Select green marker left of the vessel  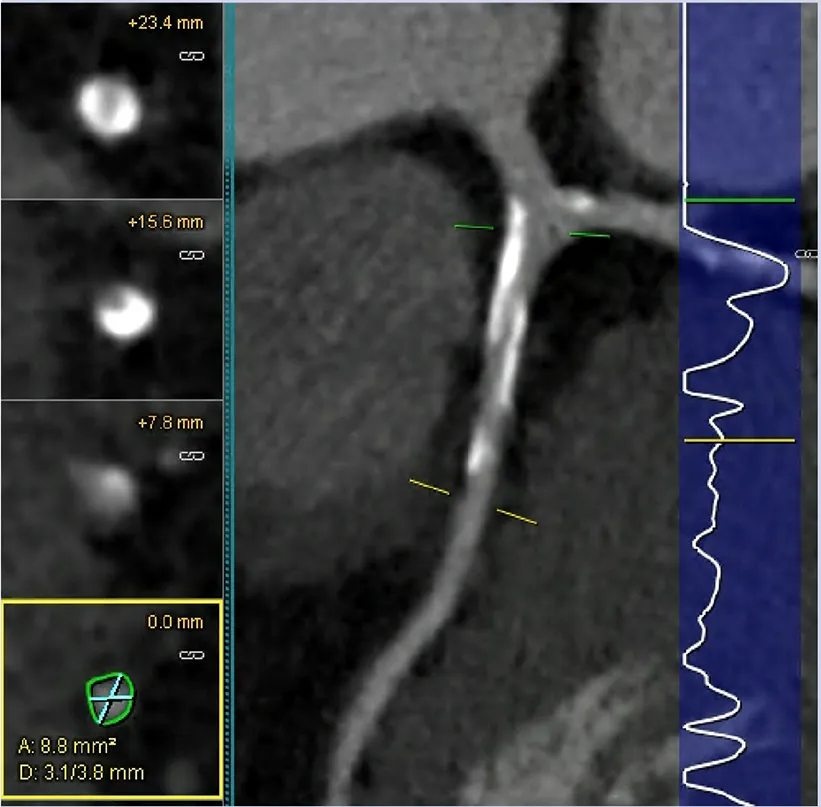tap(473, 228)
